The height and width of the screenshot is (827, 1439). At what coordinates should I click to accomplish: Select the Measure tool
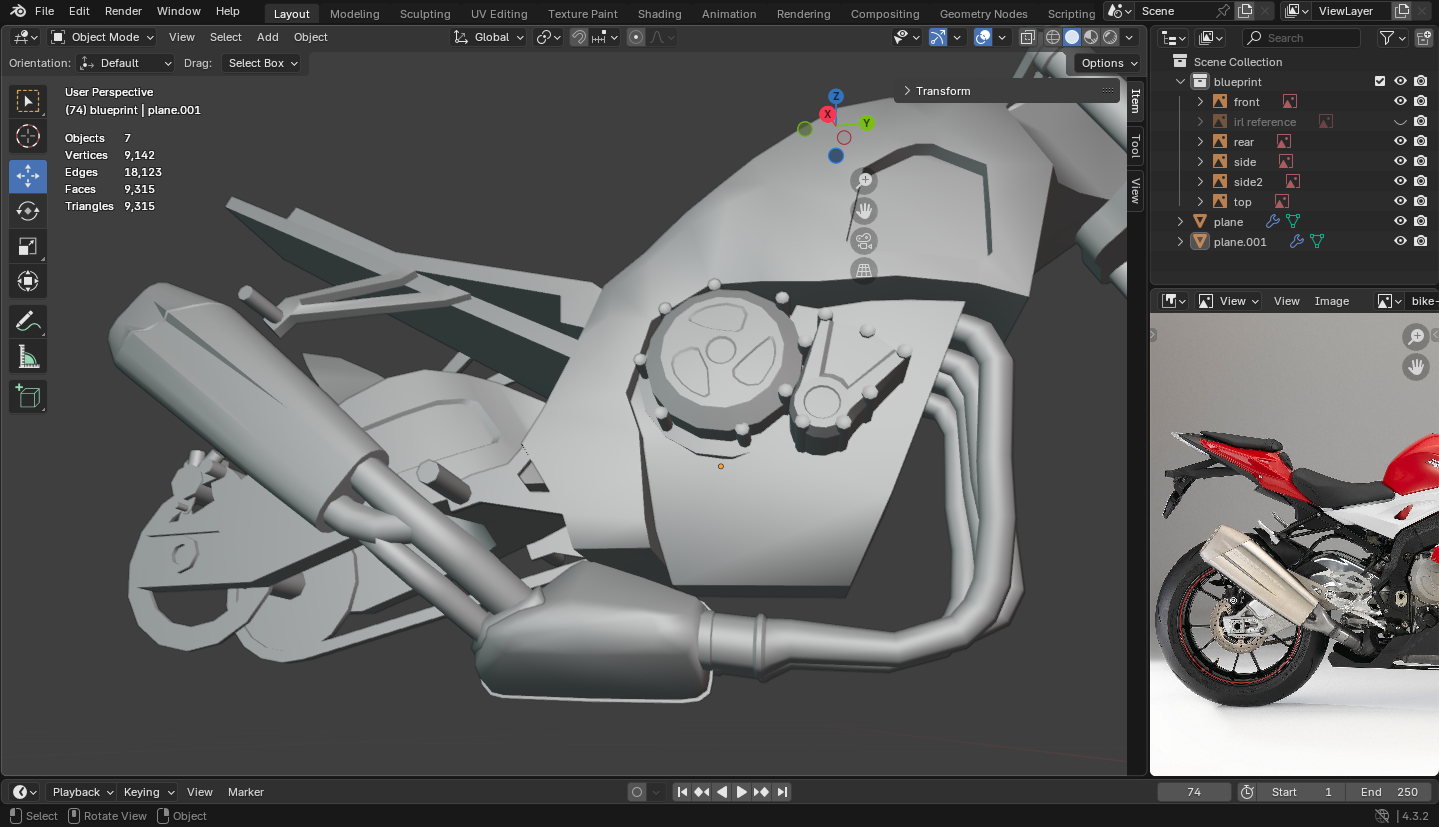28,357
